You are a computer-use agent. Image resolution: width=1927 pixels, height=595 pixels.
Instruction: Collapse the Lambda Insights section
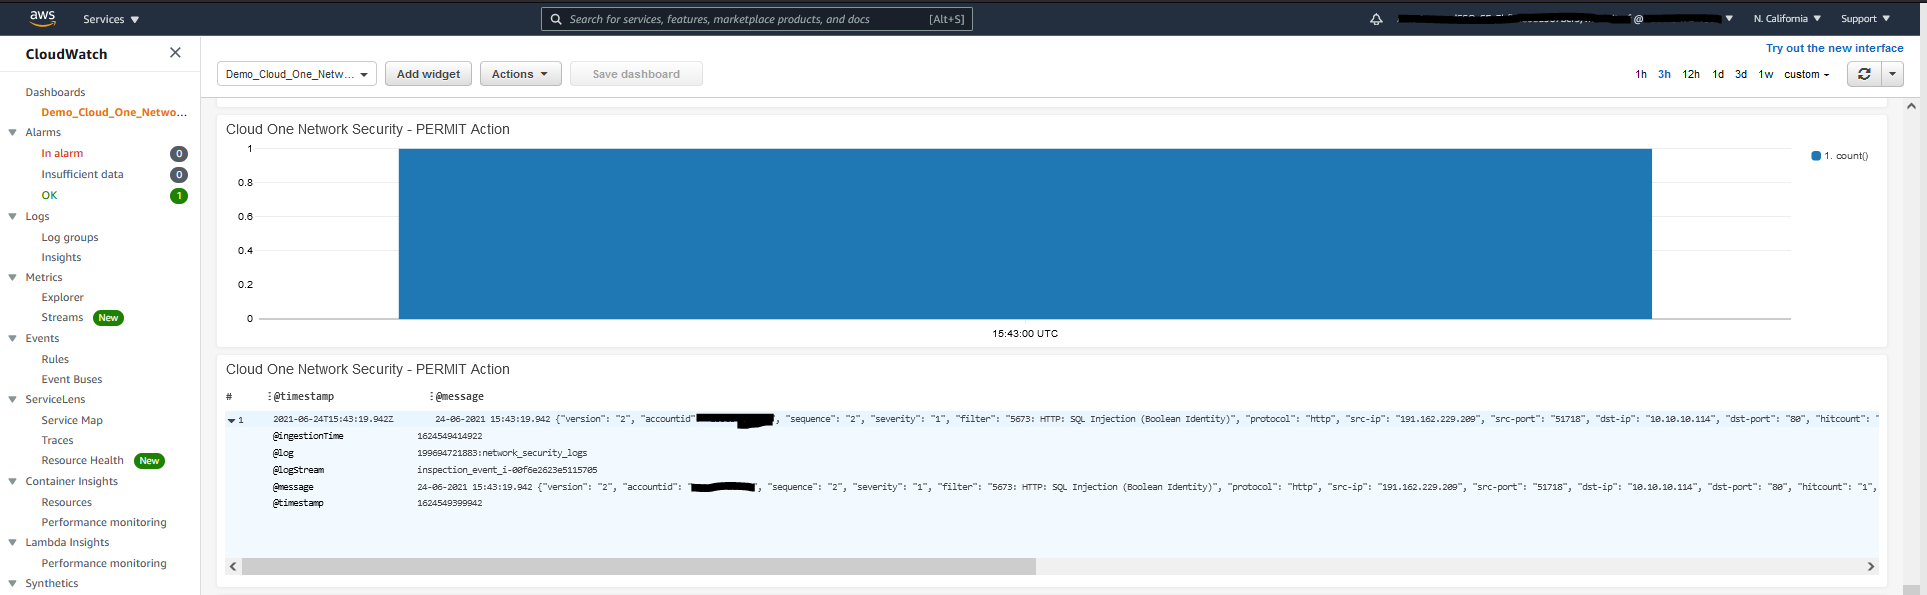tap(12, 542)
